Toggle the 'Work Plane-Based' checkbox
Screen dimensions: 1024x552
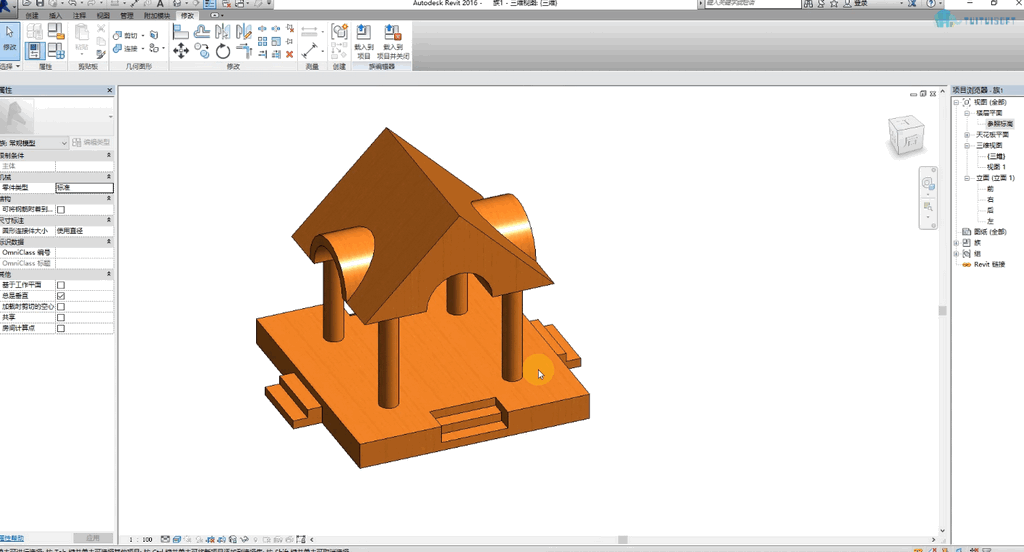click(61, 285)
